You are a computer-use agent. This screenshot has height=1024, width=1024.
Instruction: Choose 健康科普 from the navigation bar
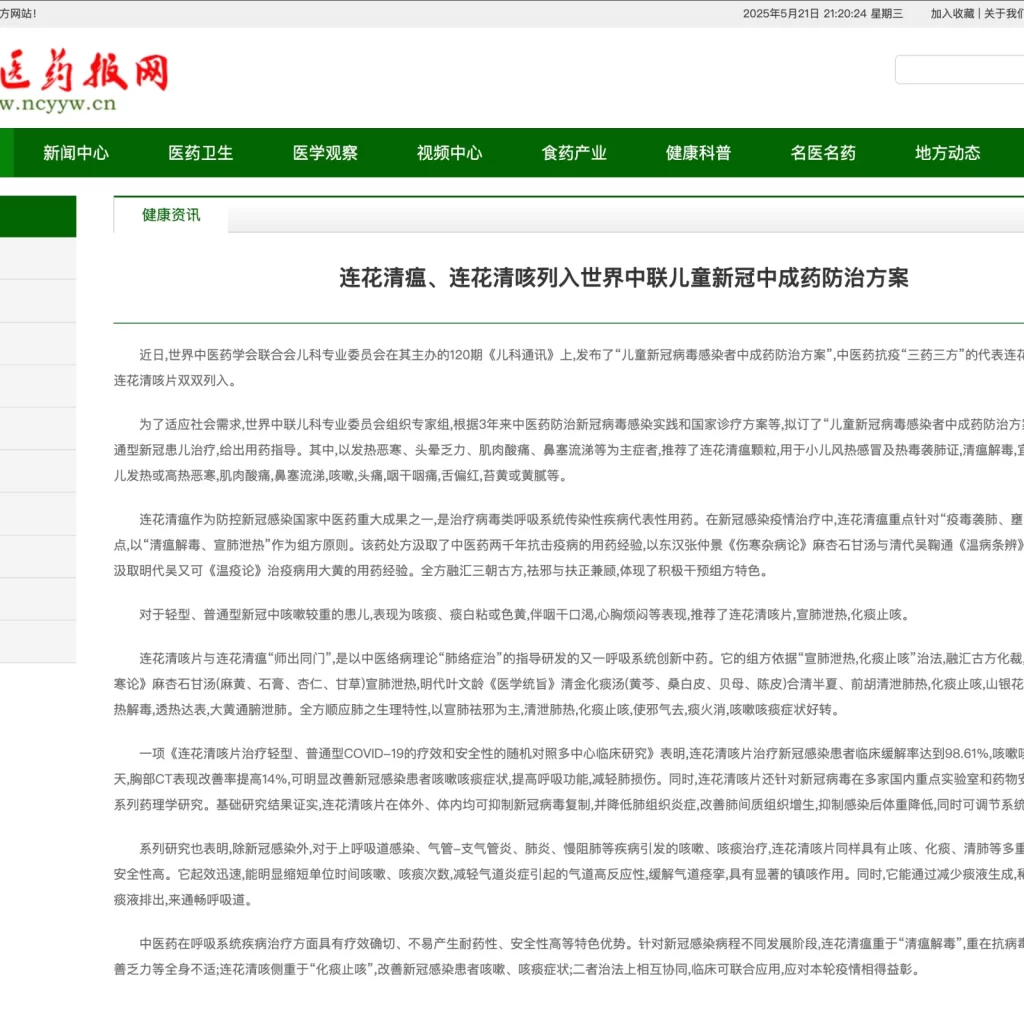[x=698, y=153]
